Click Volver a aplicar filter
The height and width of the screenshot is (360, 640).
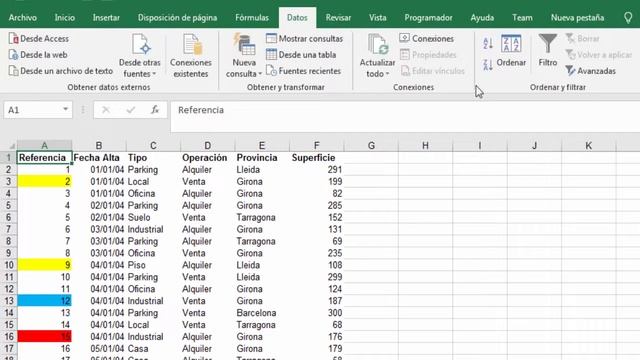[x=598, y=55]
